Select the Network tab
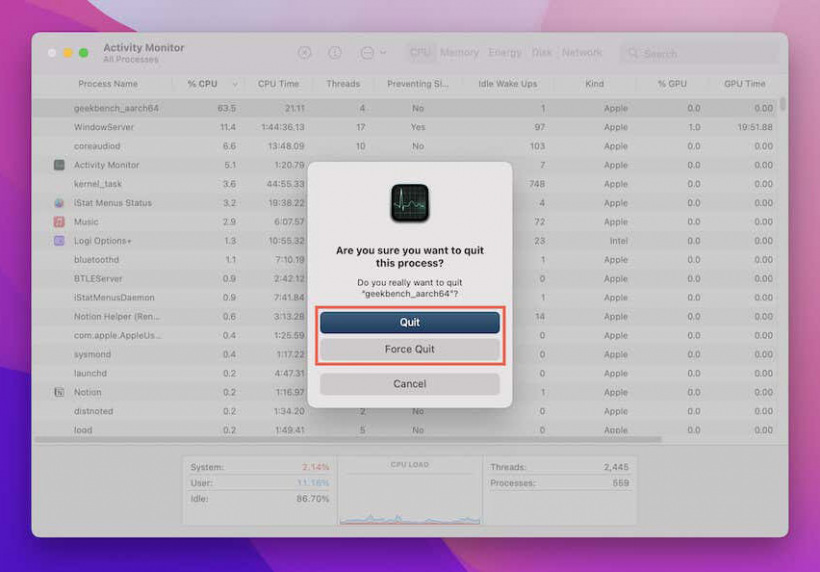This screenshot has width=820, height=572. [582, 53]
